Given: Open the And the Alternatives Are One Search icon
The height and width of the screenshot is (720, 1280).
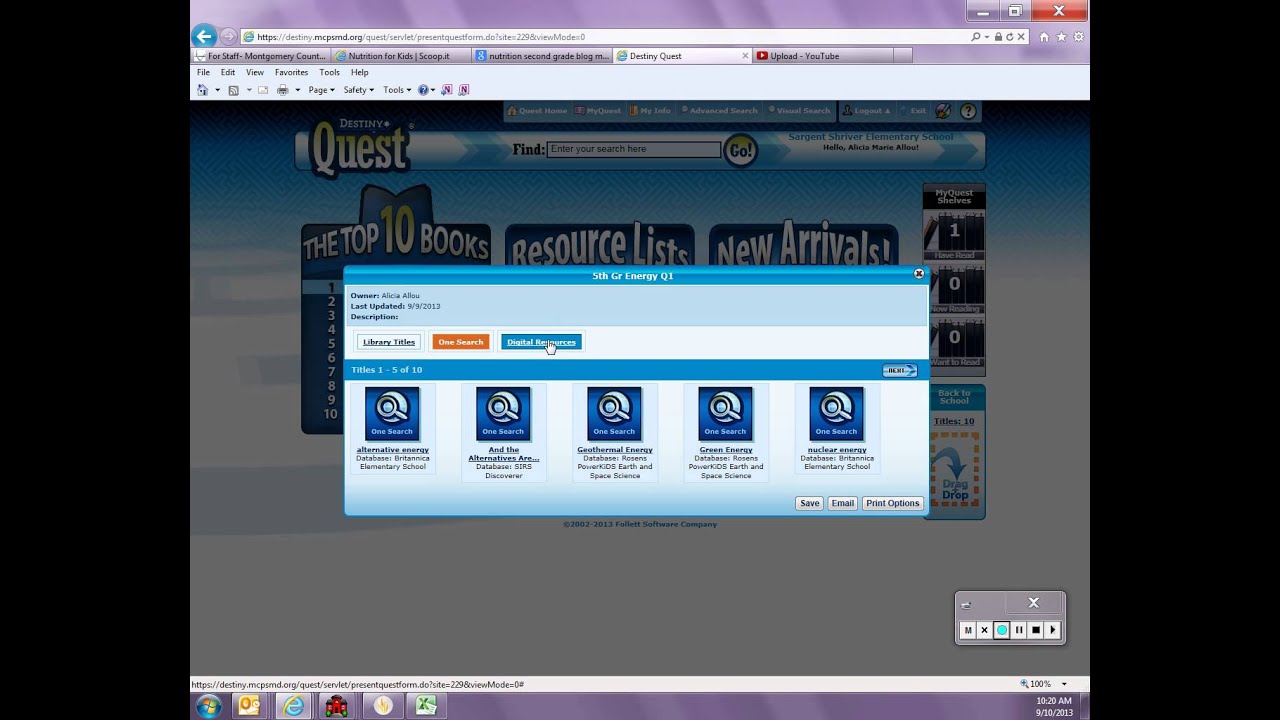Looking at the screenshot, I should (x=503, y=414).
